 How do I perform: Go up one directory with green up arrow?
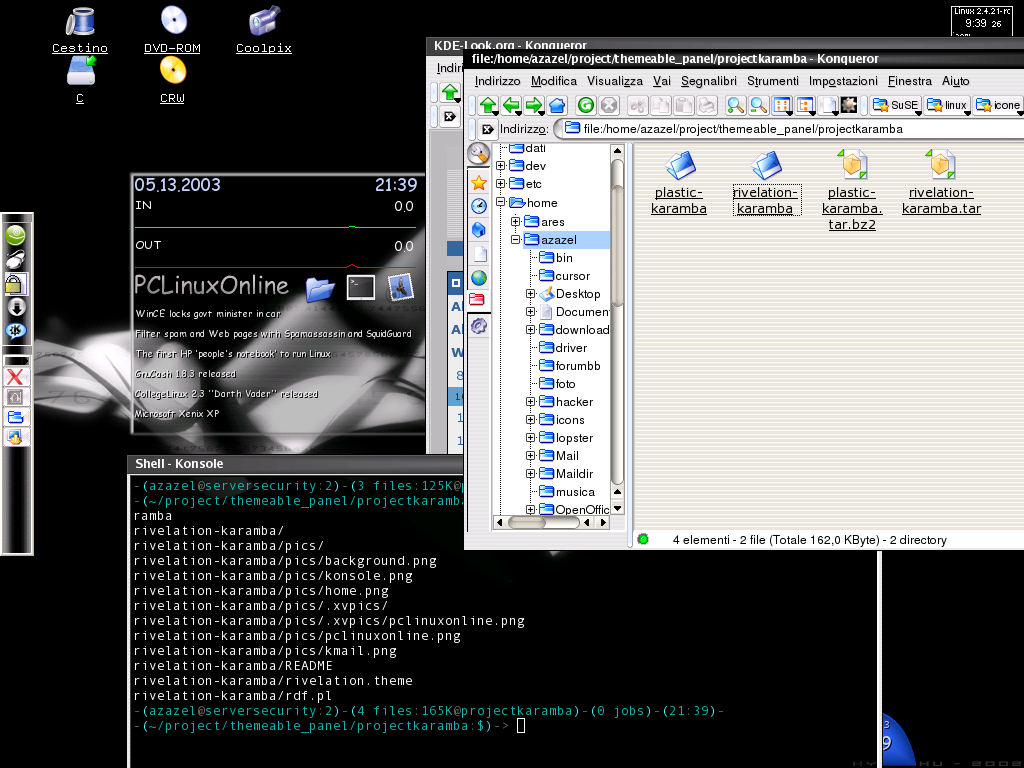tap(488, 105)
